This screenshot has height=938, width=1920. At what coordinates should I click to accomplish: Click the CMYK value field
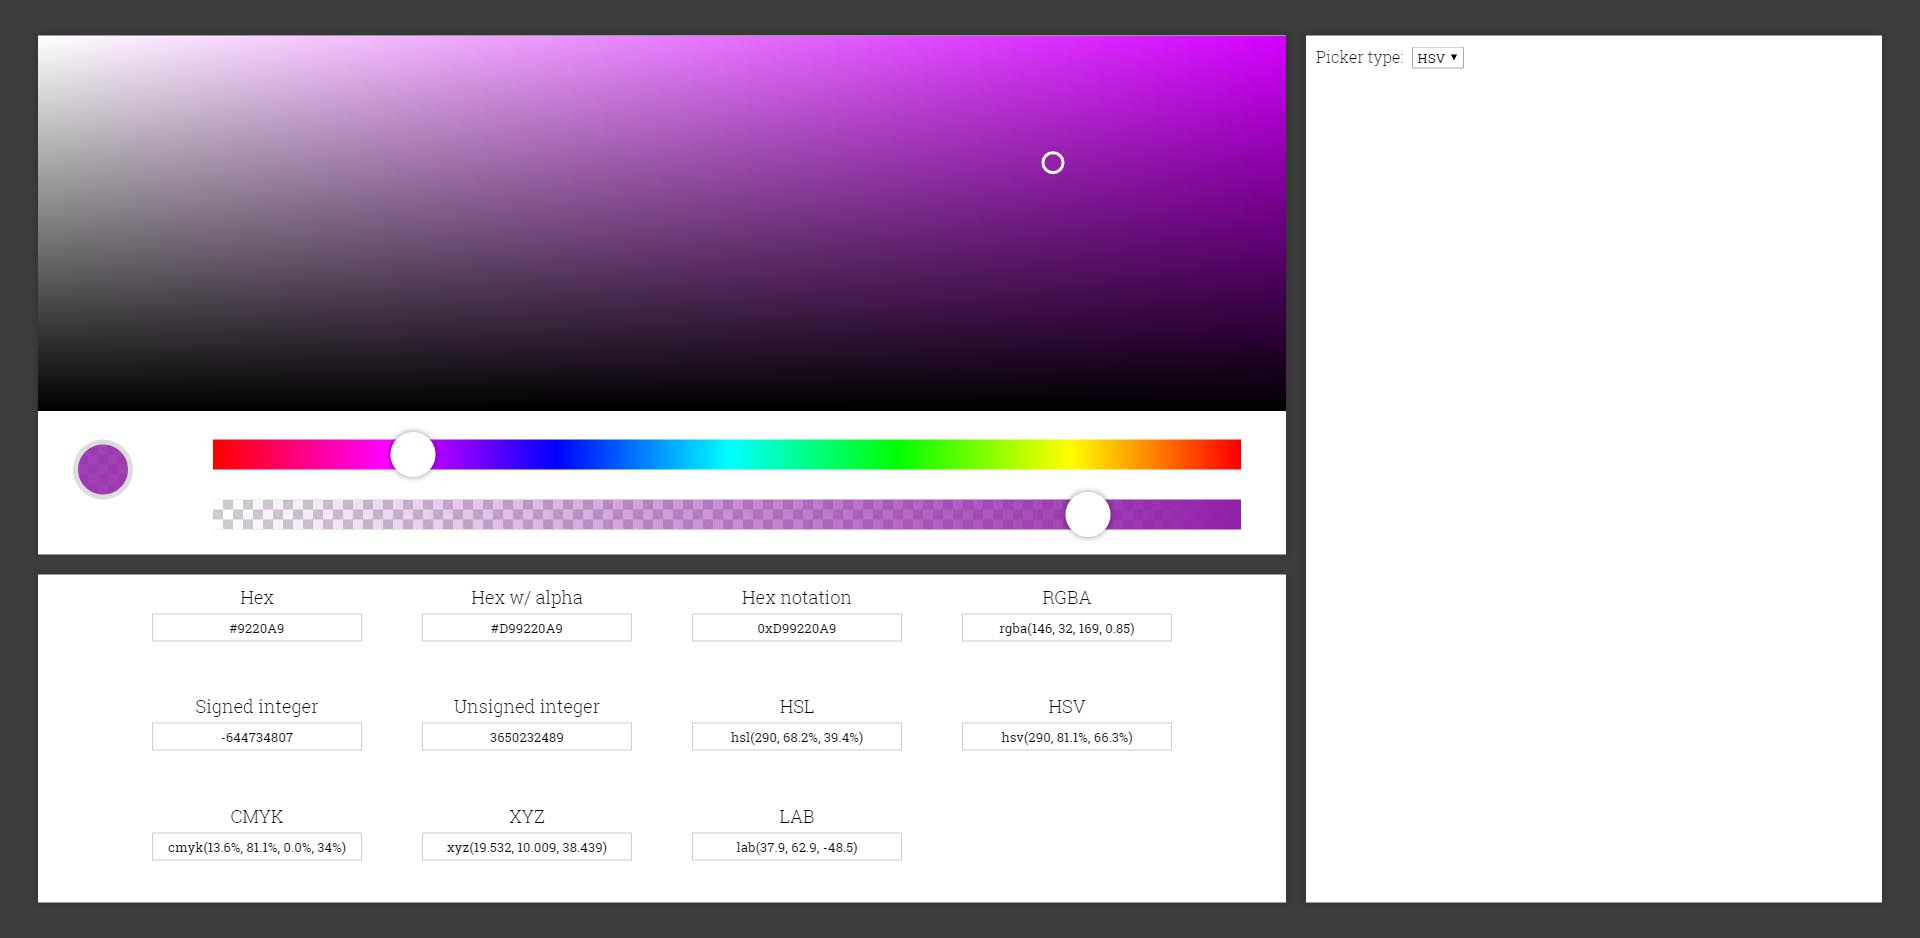[257, 847]
